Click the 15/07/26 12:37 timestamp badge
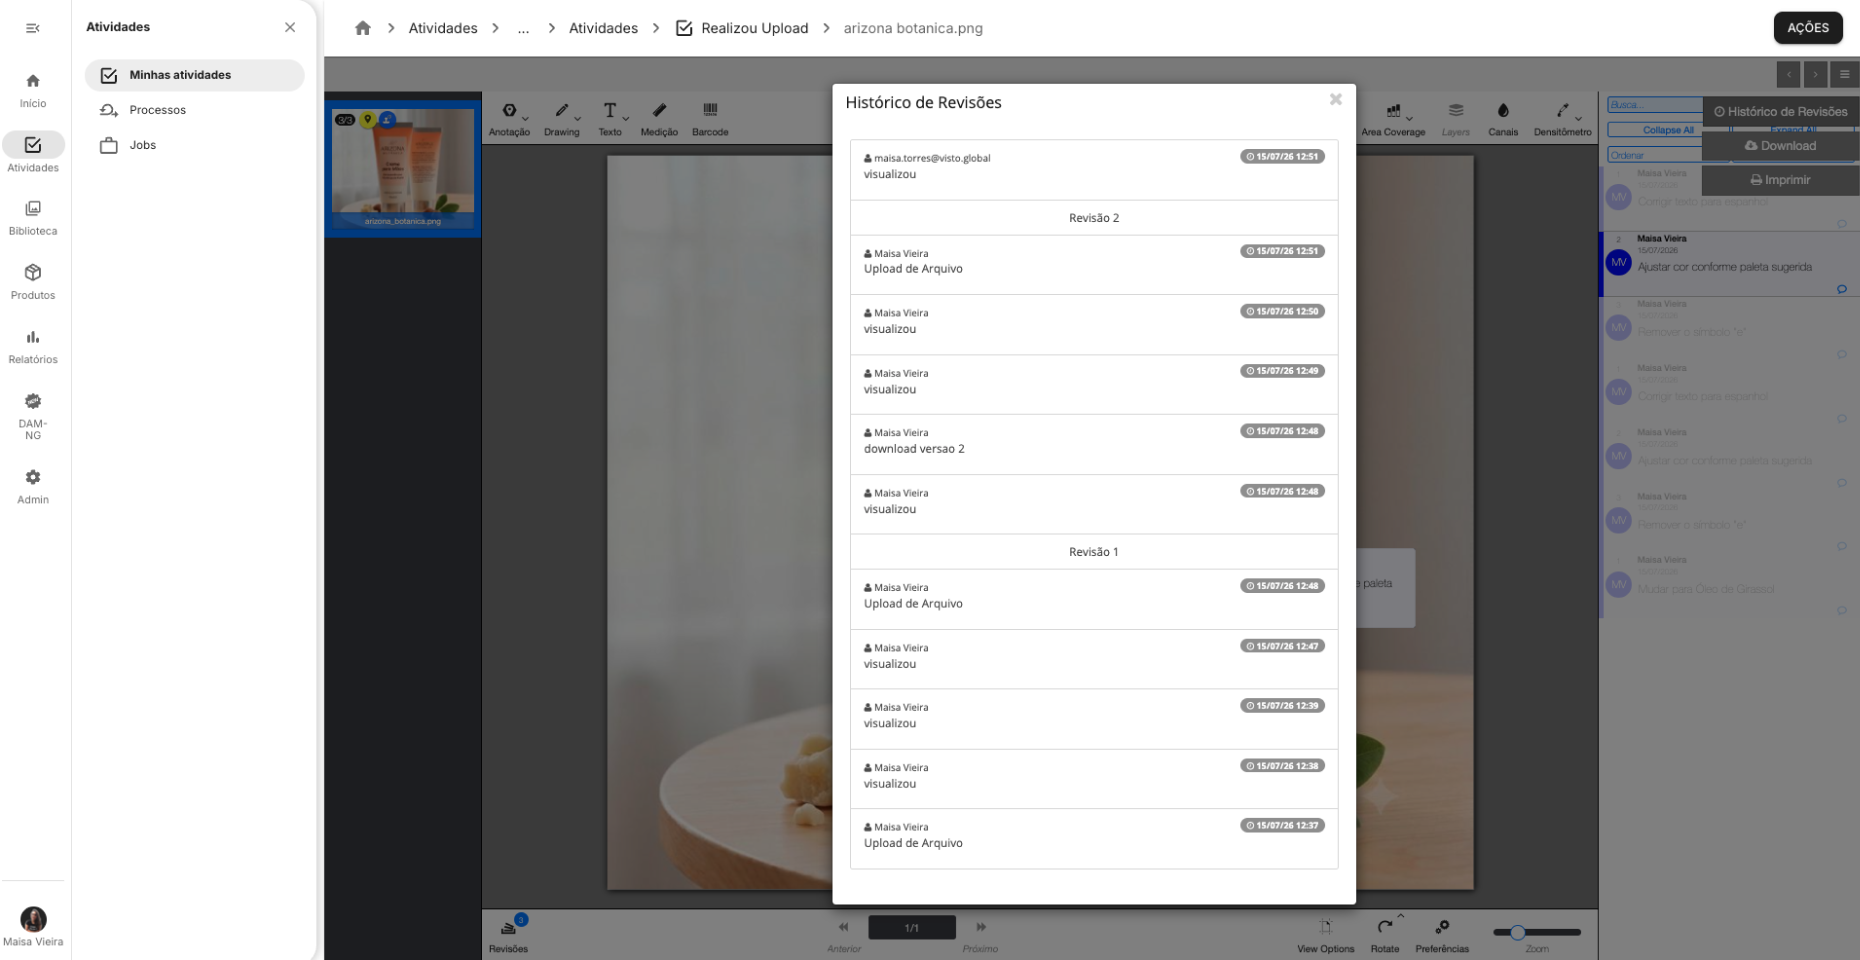 point(1283,826)
